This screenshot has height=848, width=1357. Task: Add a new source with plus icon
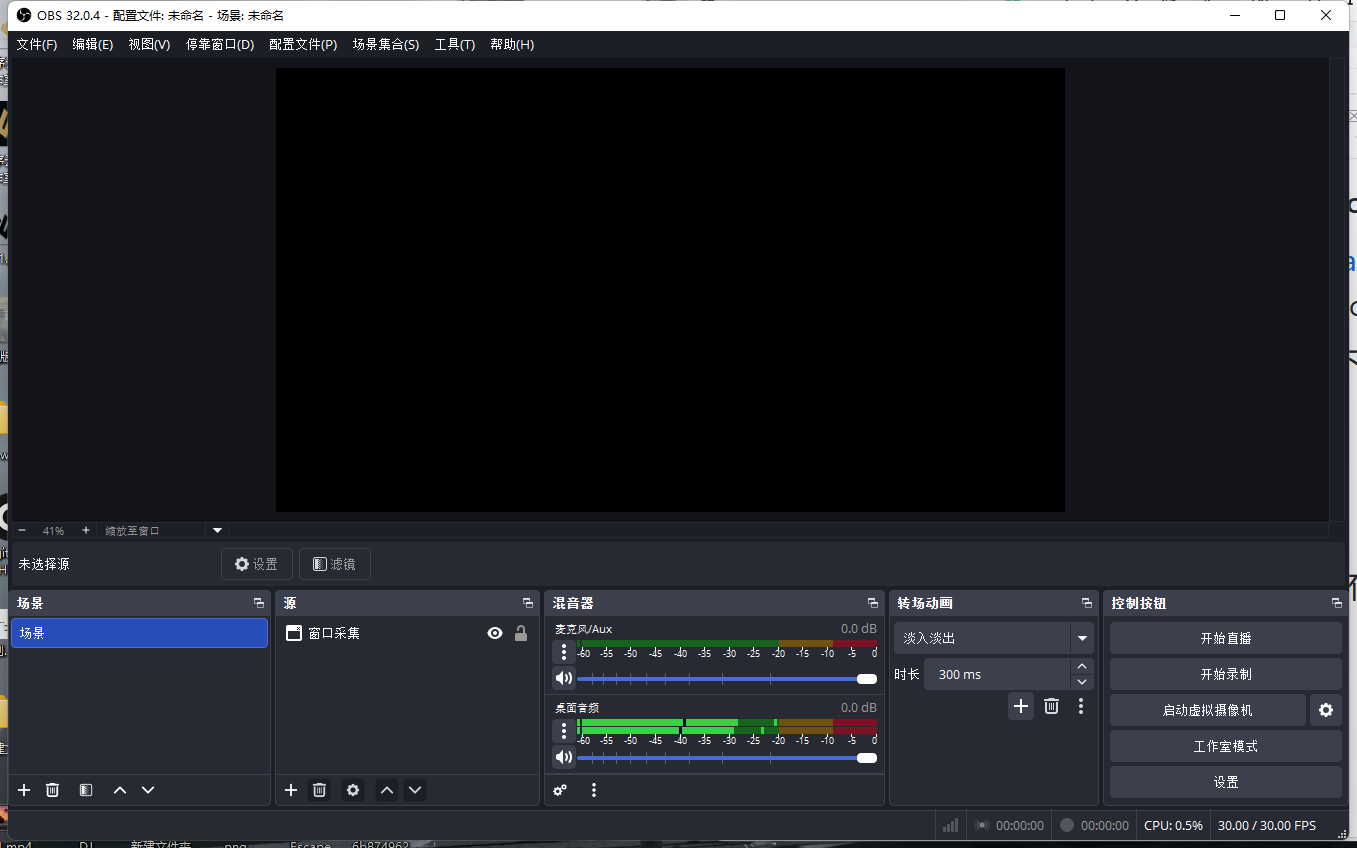tap(291, 790)
